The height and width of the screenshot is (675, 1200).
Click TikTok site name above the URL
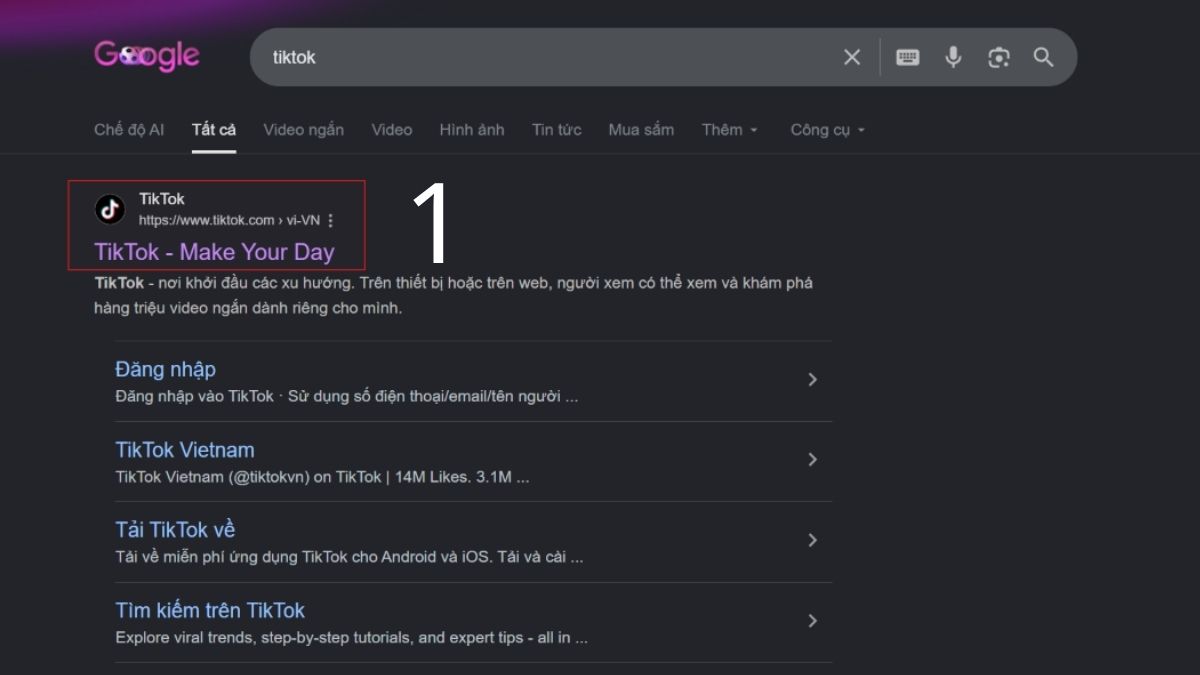pyautogui.click(x=162, y=199)
